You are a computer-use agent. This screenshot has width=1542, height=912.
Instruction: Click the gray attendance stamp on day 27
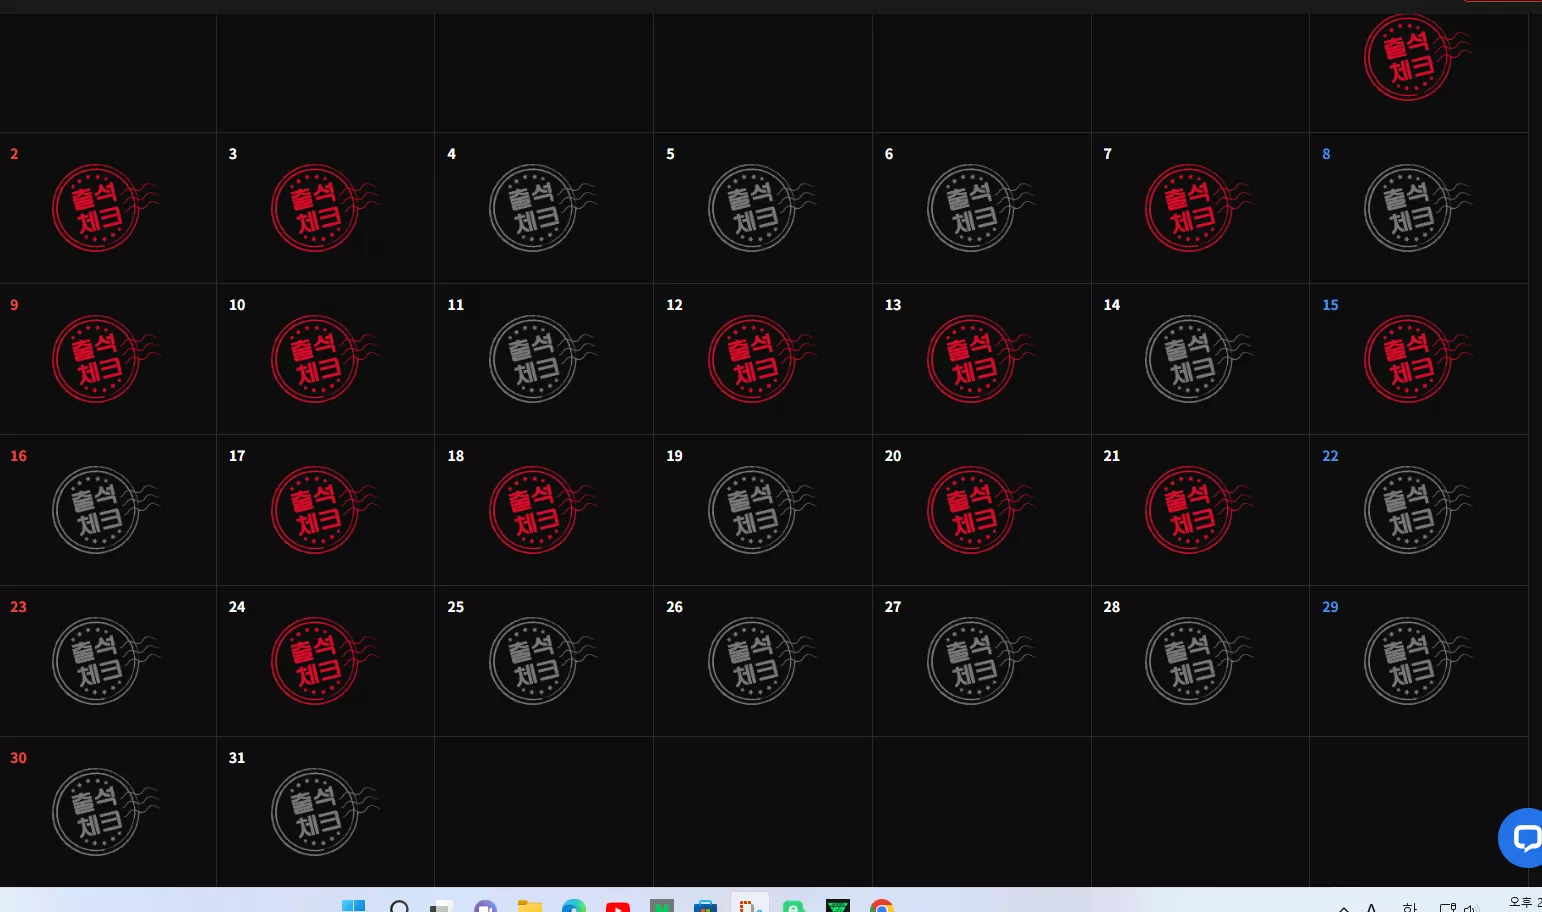pyautogui.click(x=980, y=661)
